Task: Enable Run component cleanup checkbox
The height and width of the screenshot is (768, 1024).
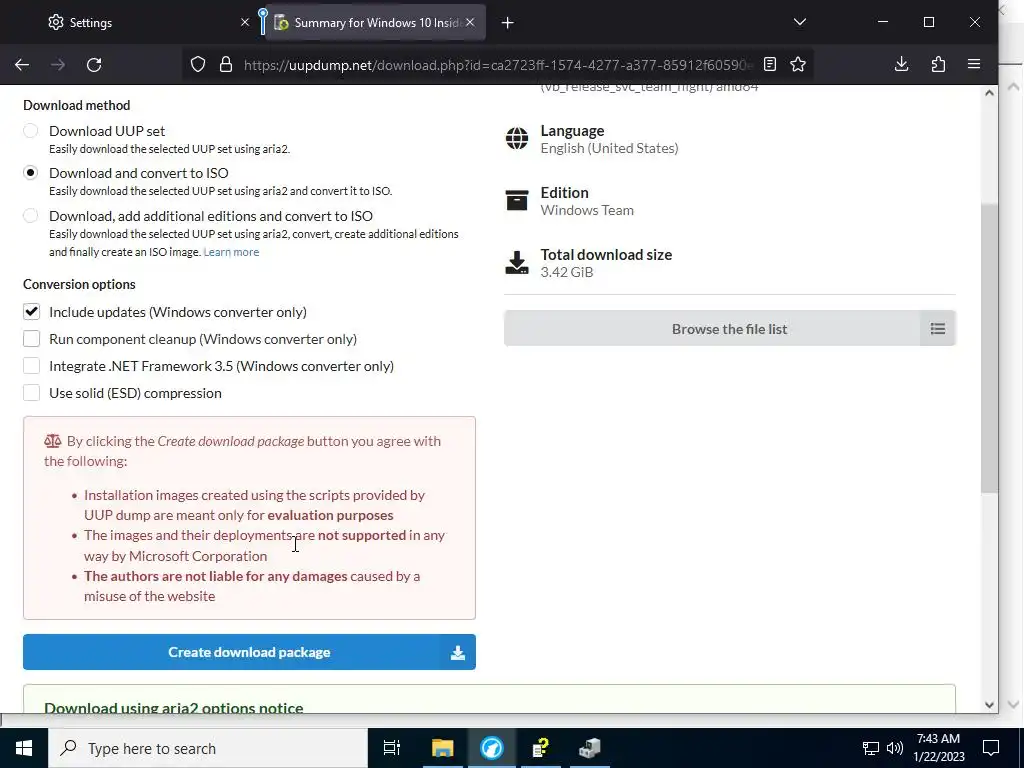Action: point(31,338)
